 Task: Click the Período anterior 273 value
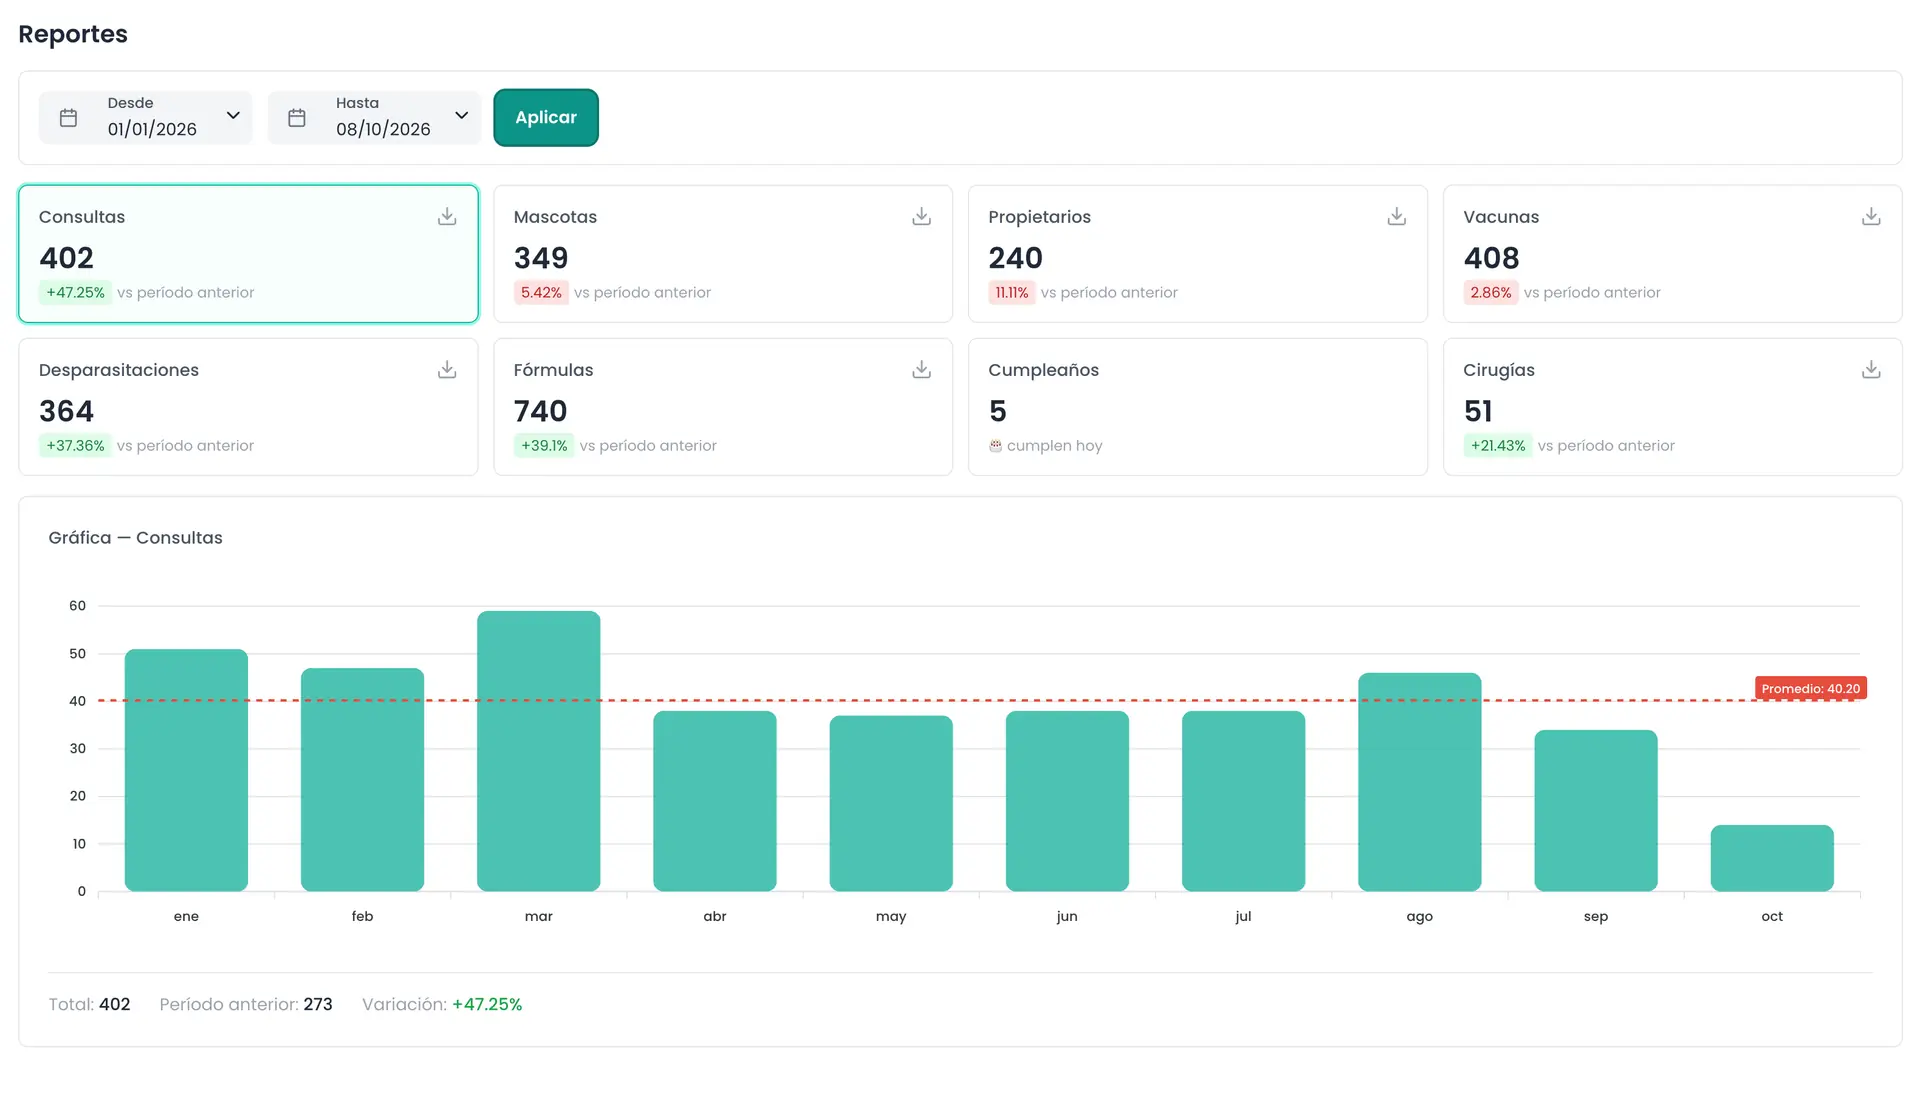[318, 1004]
